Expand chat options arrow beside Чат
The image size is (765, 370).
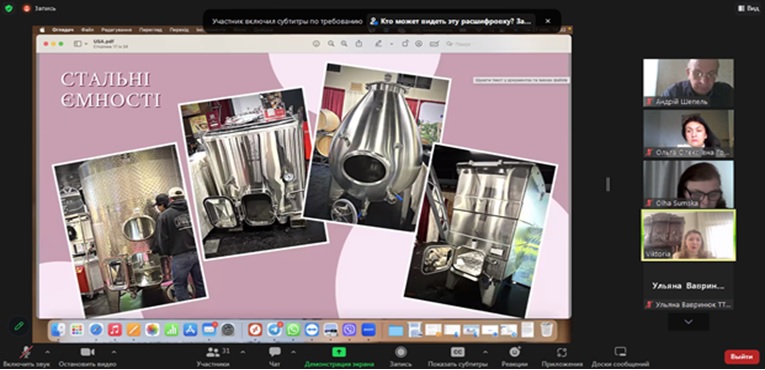(293, 351)
